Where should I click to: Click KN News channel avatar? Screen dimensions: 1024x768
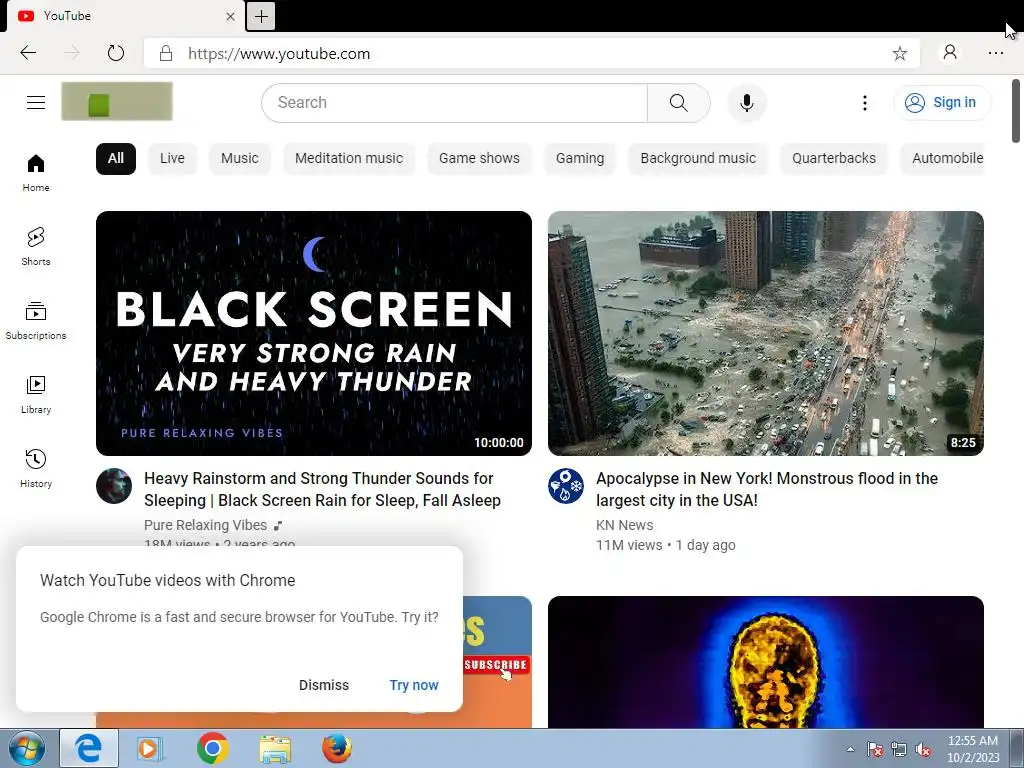point(566,486)
